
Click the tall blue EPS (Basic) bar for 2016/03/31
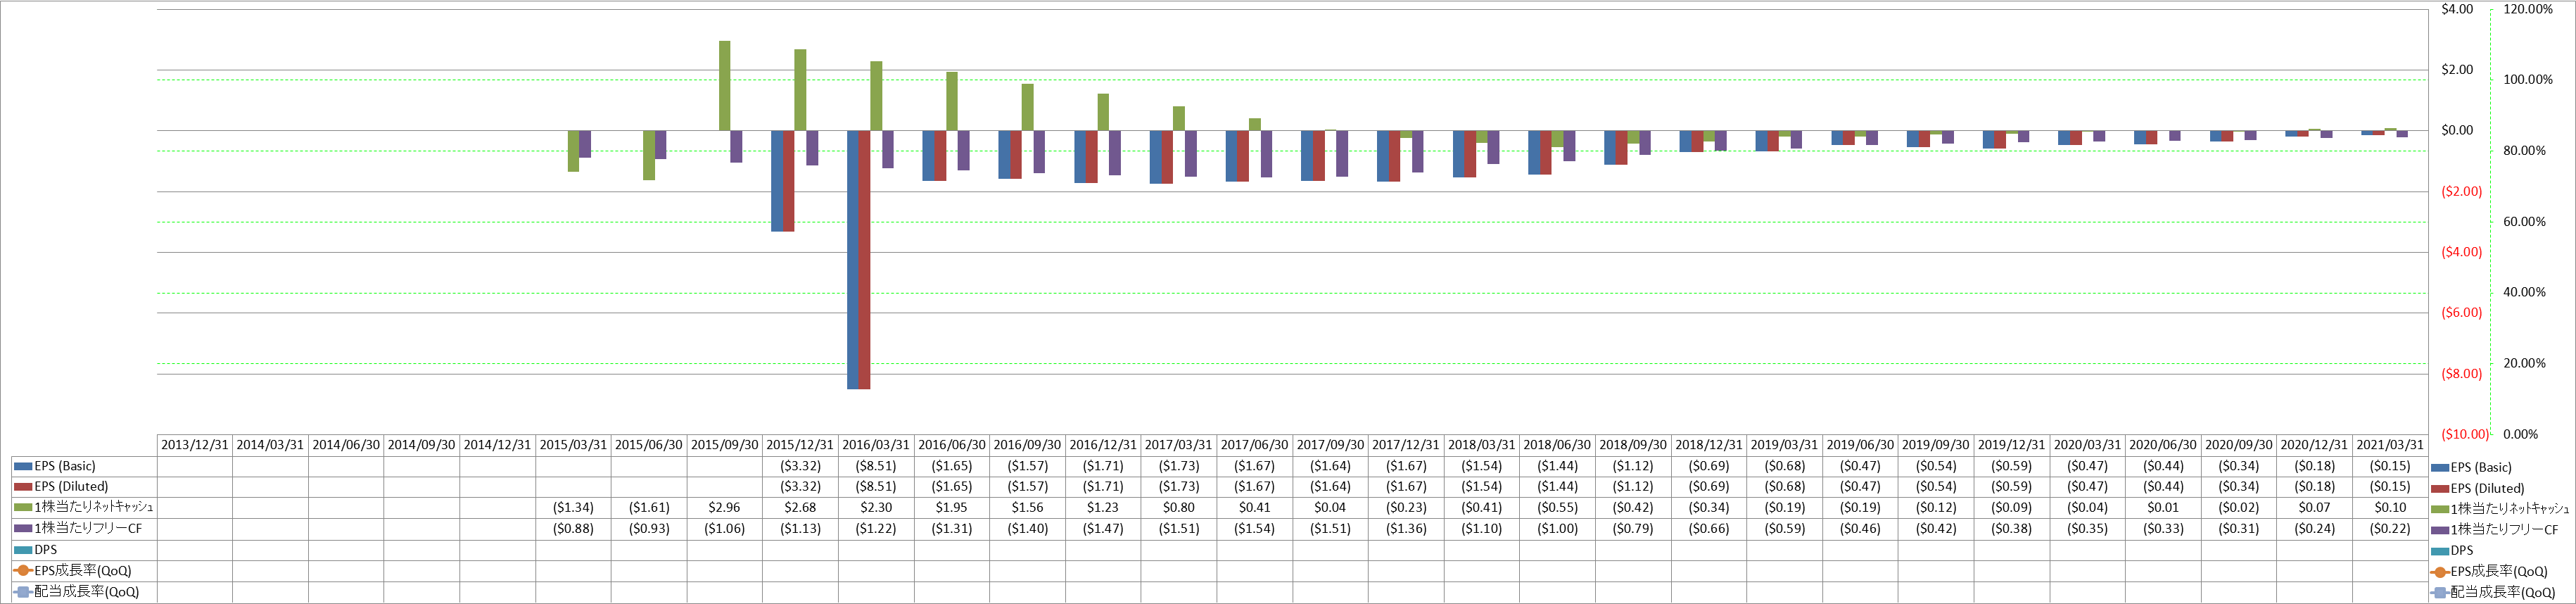point(853,260)
